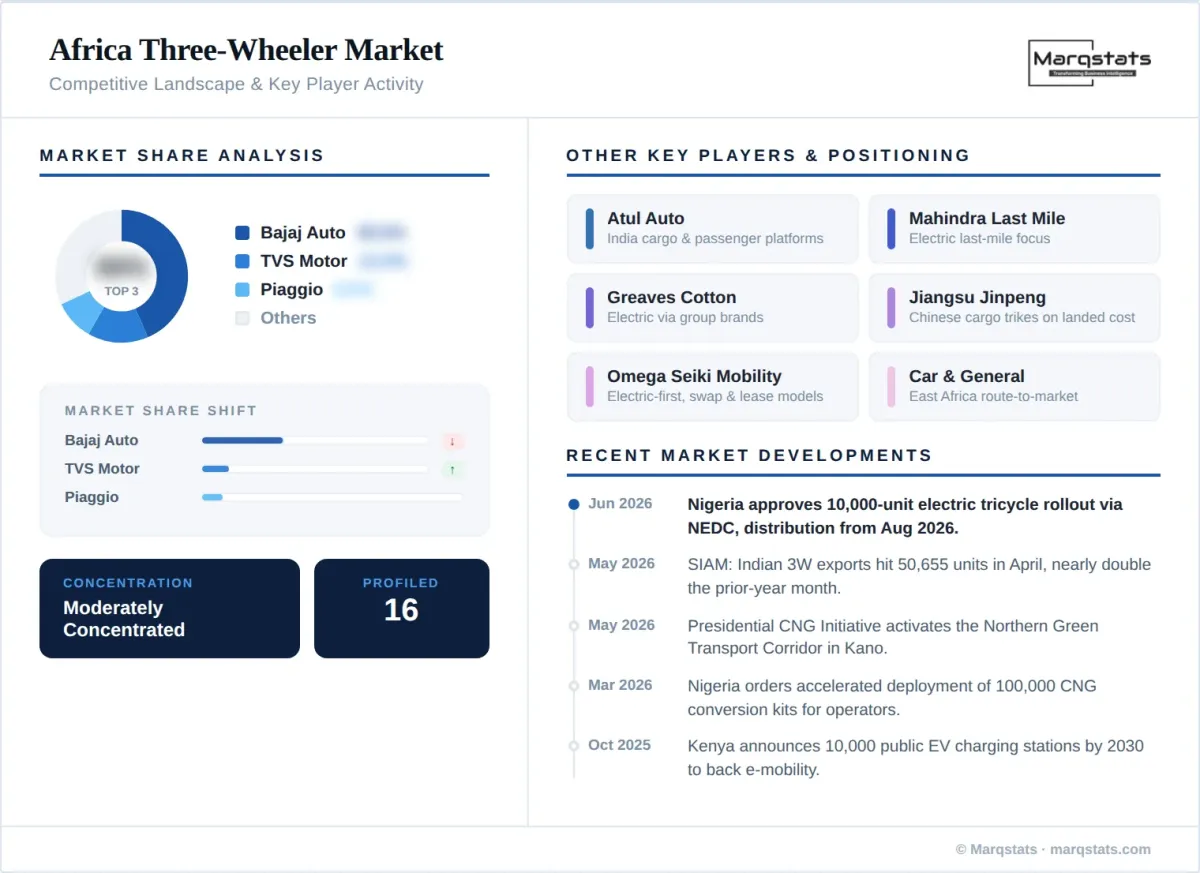Click the green up-arrow badge for TVS Motor
This screenshot has width=1200, height=873.
[452, 469]
